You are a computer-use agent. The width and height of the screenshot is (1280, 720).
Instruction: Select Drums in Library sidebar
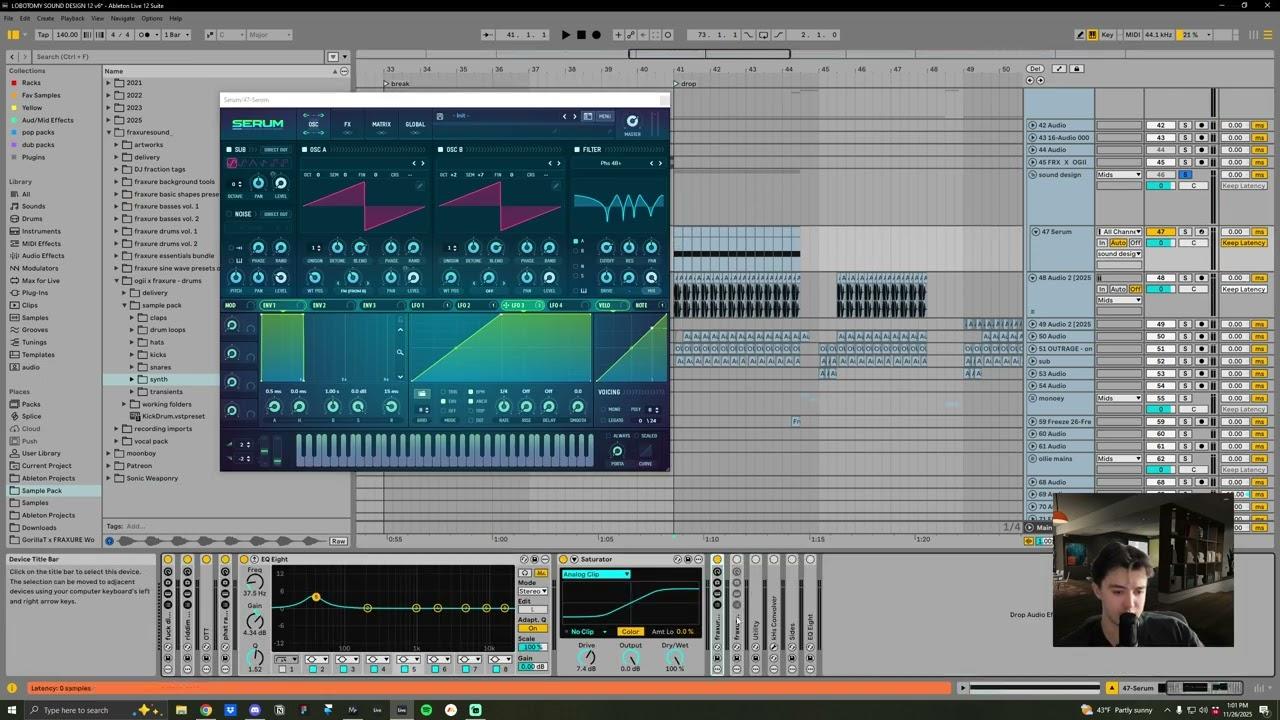pos(32,219)
